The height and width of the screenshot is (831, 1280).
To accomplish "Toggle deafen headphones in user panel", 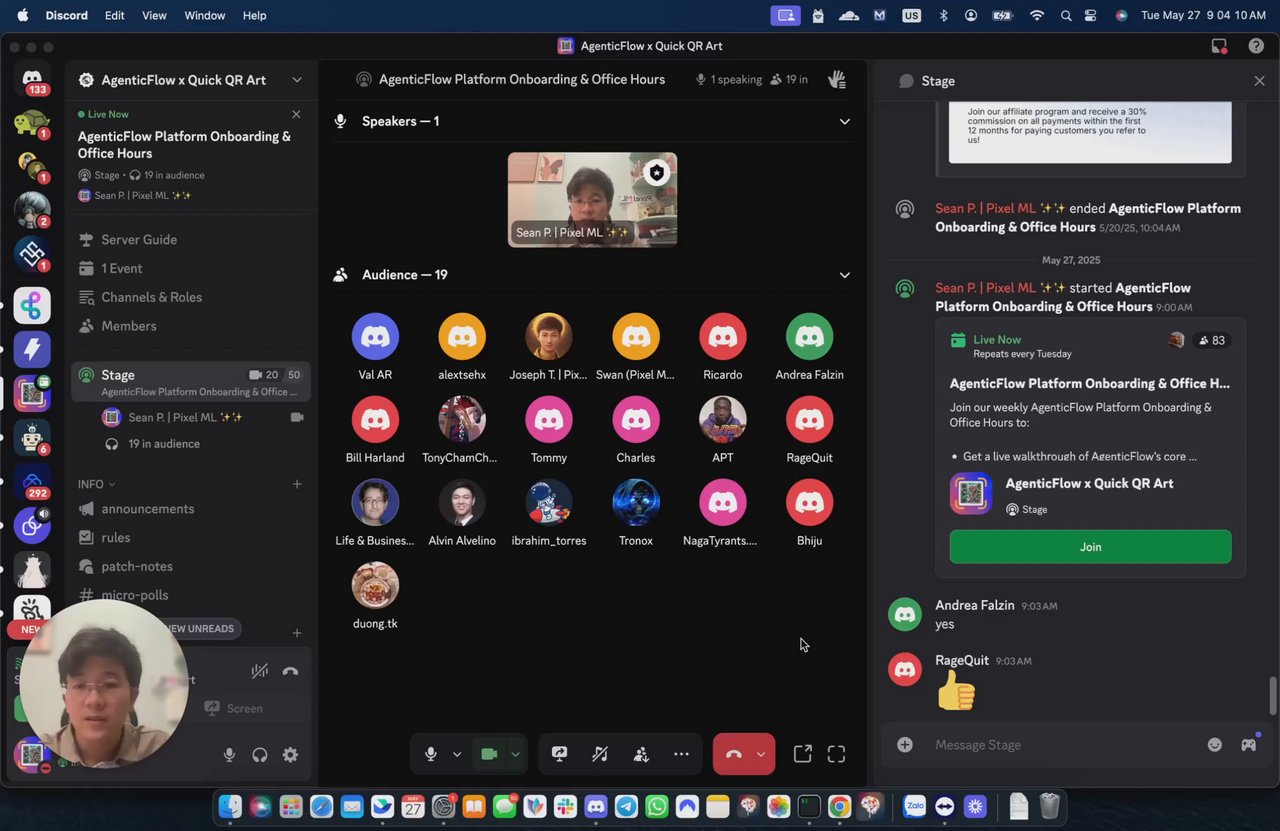I will pos(260,755).
